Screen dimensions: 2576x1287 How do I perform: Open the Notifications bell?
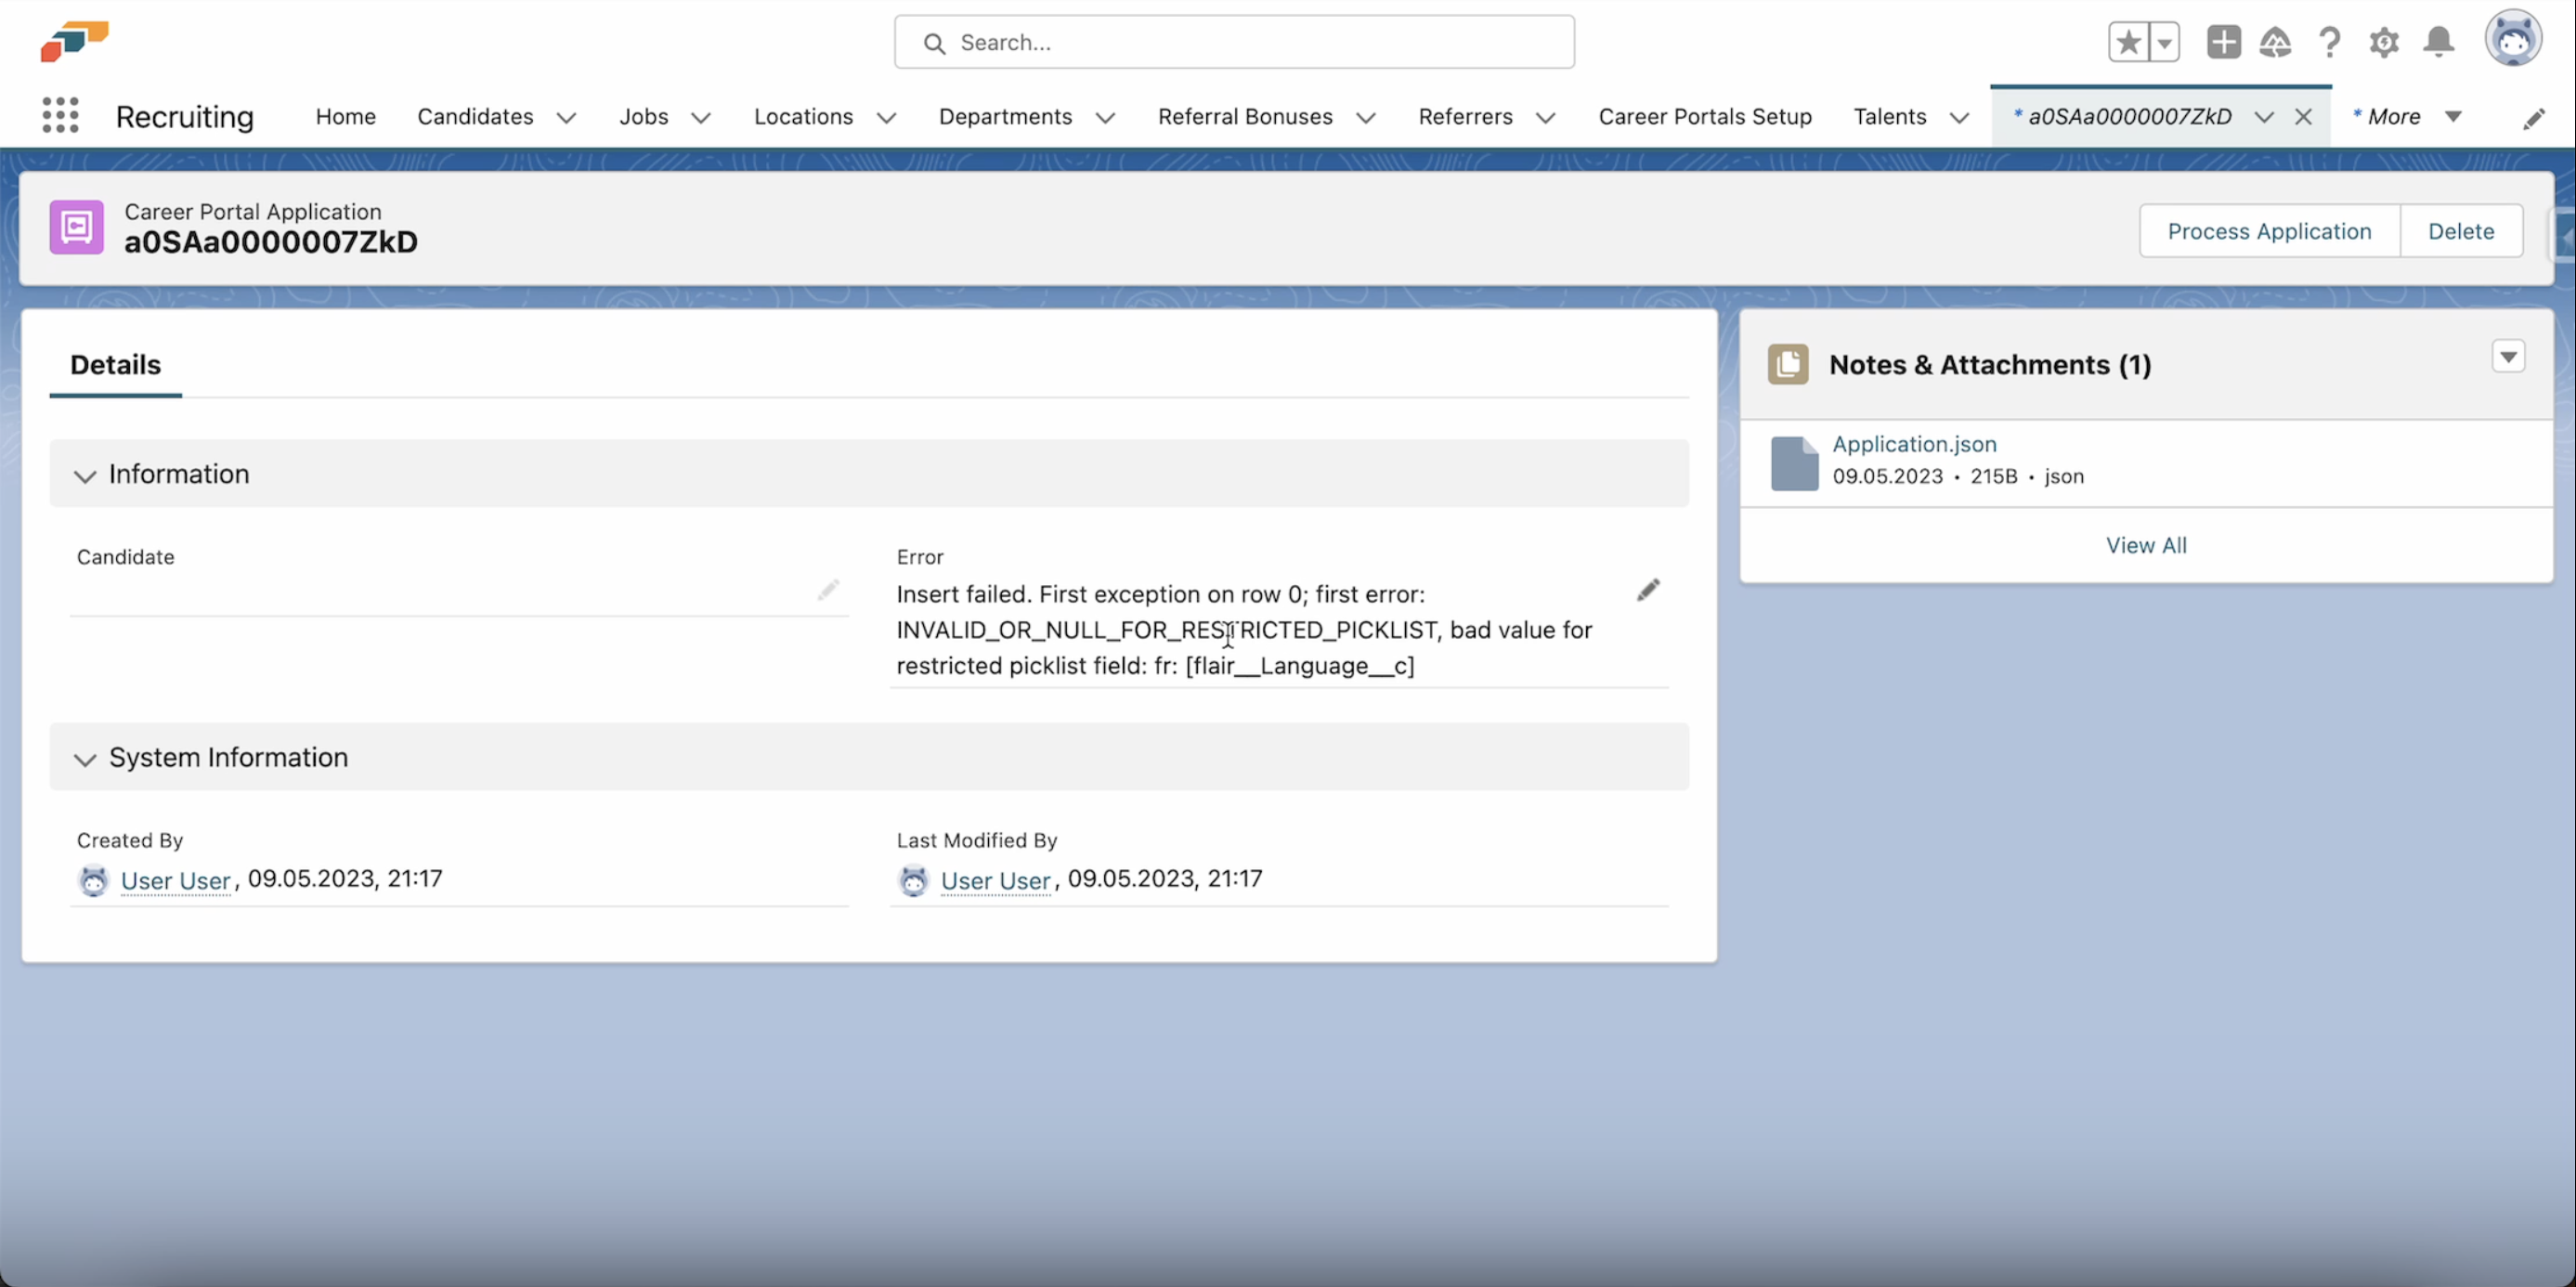tap(2439, 42)
